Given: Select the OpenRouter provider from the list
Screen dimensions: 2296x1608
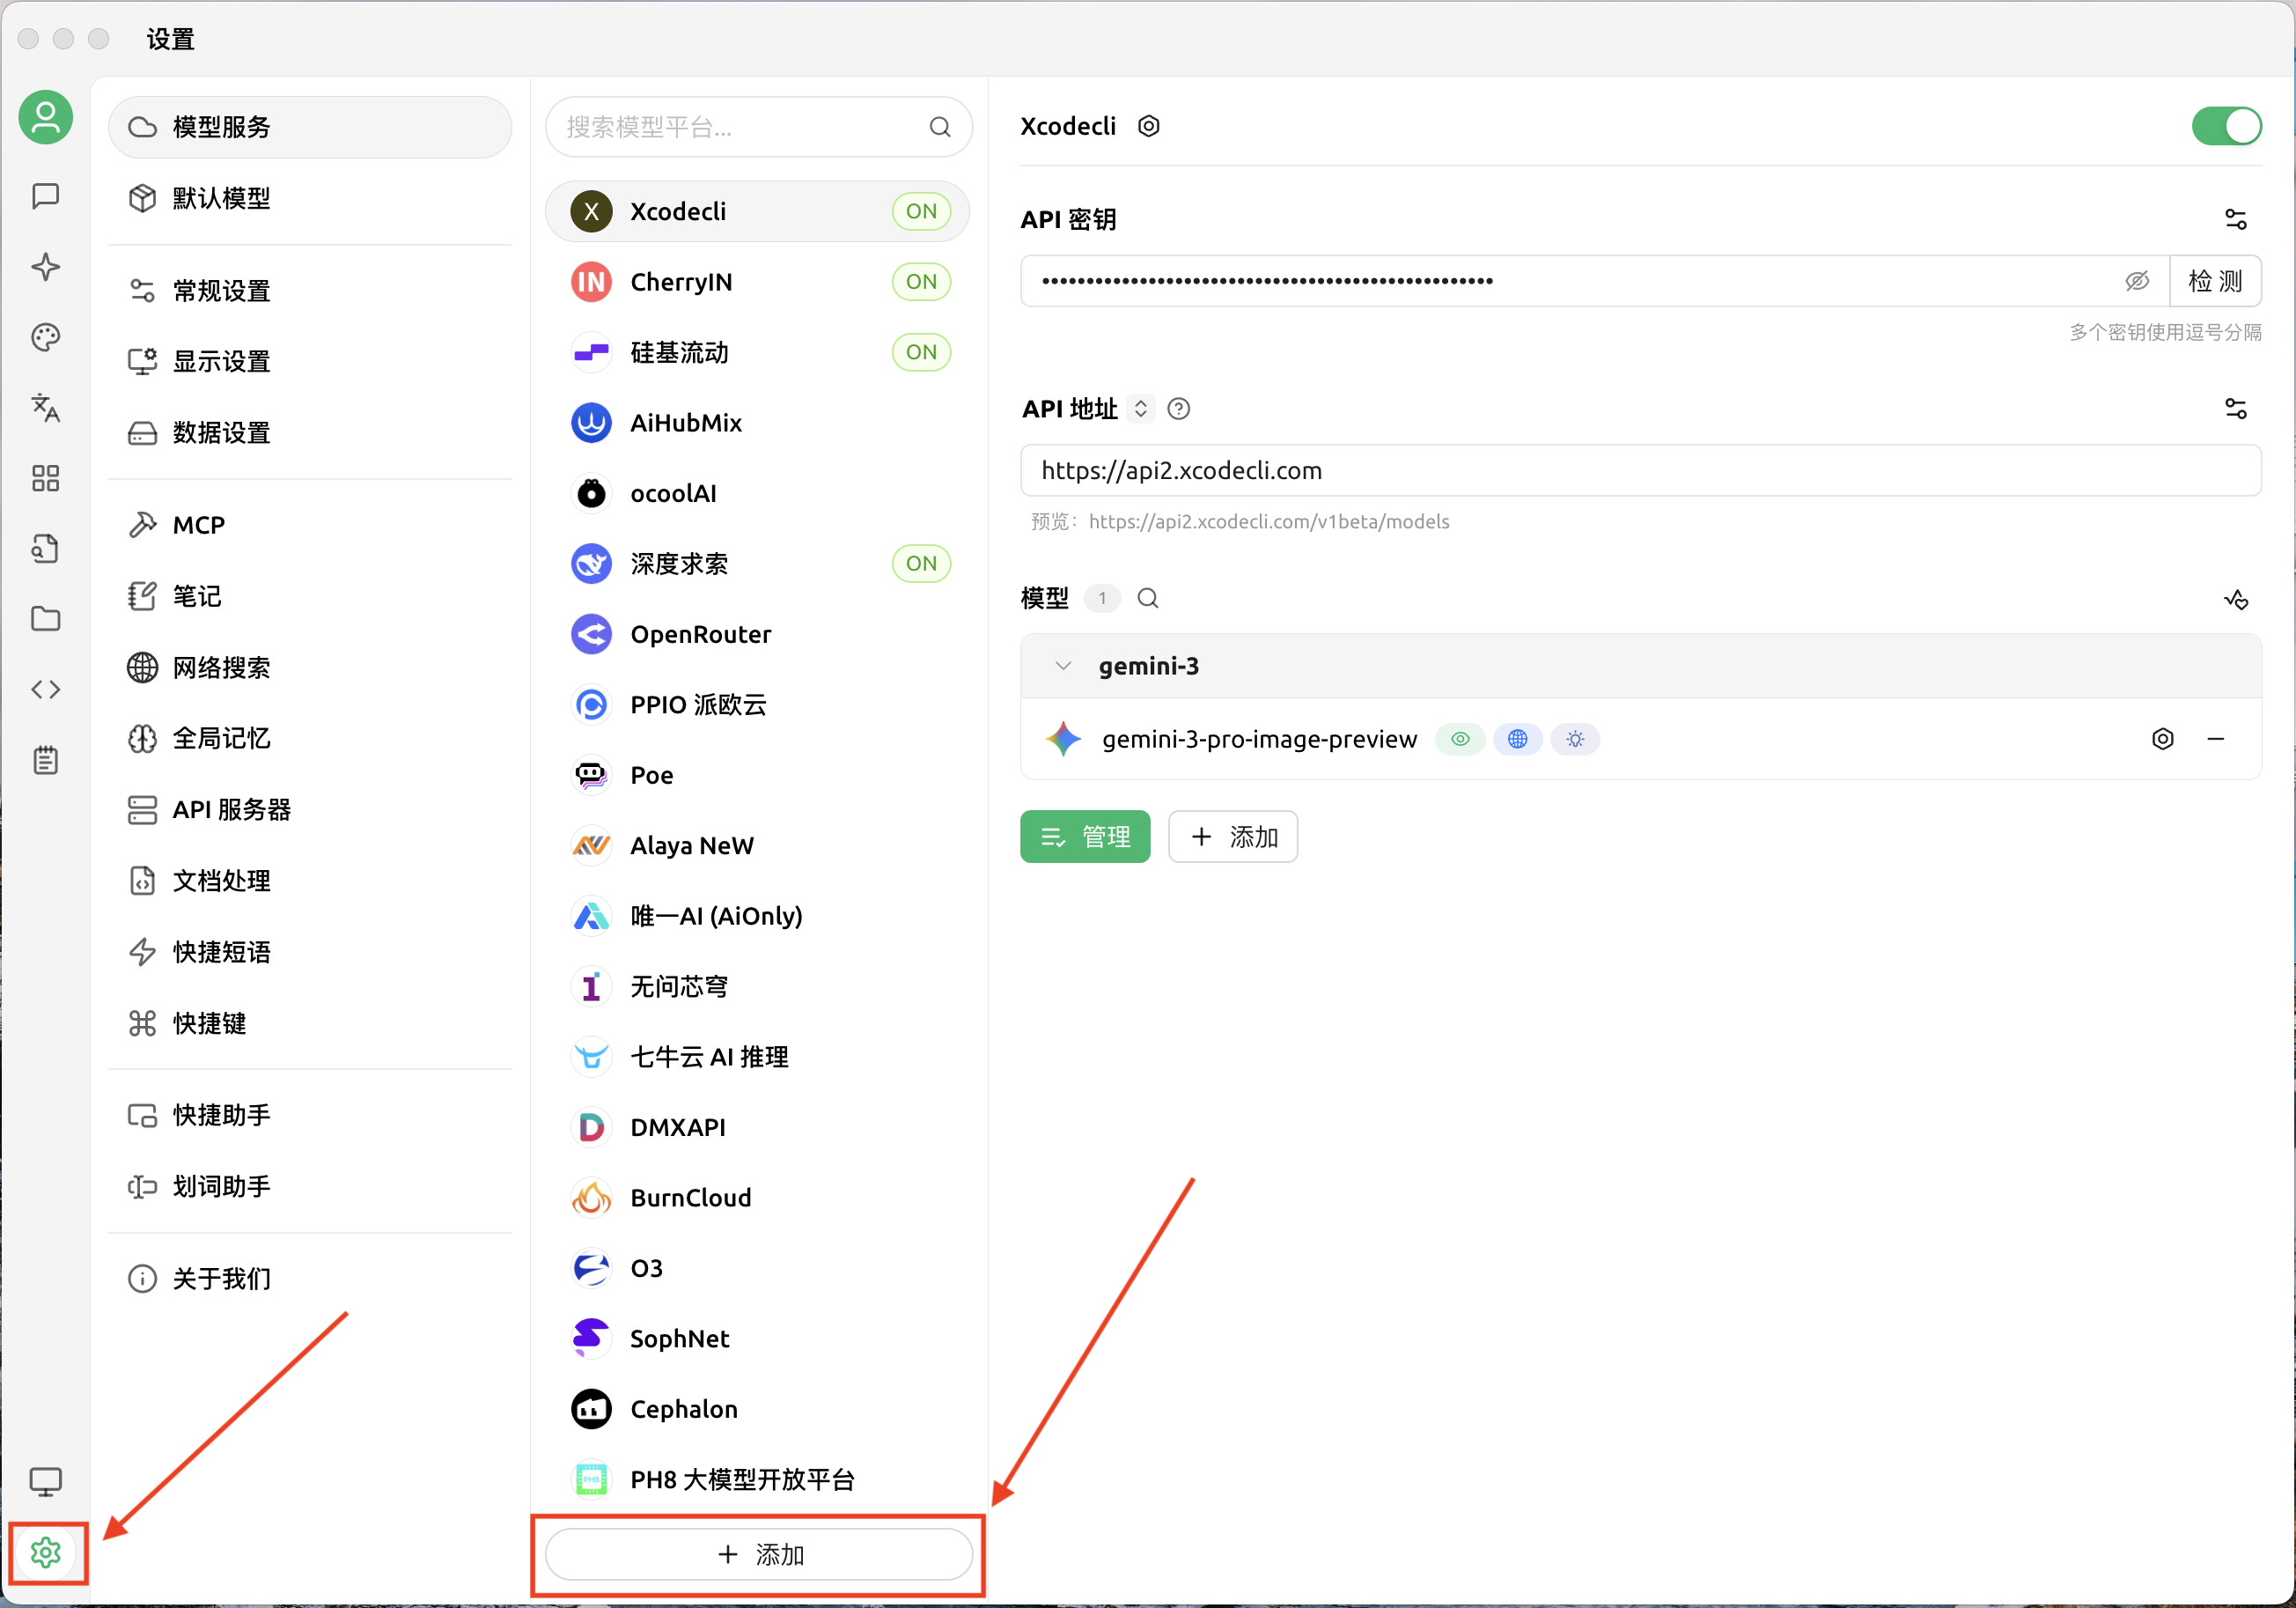Looking at the screenshot, I should pyautogui.click(x=700, y=634).
